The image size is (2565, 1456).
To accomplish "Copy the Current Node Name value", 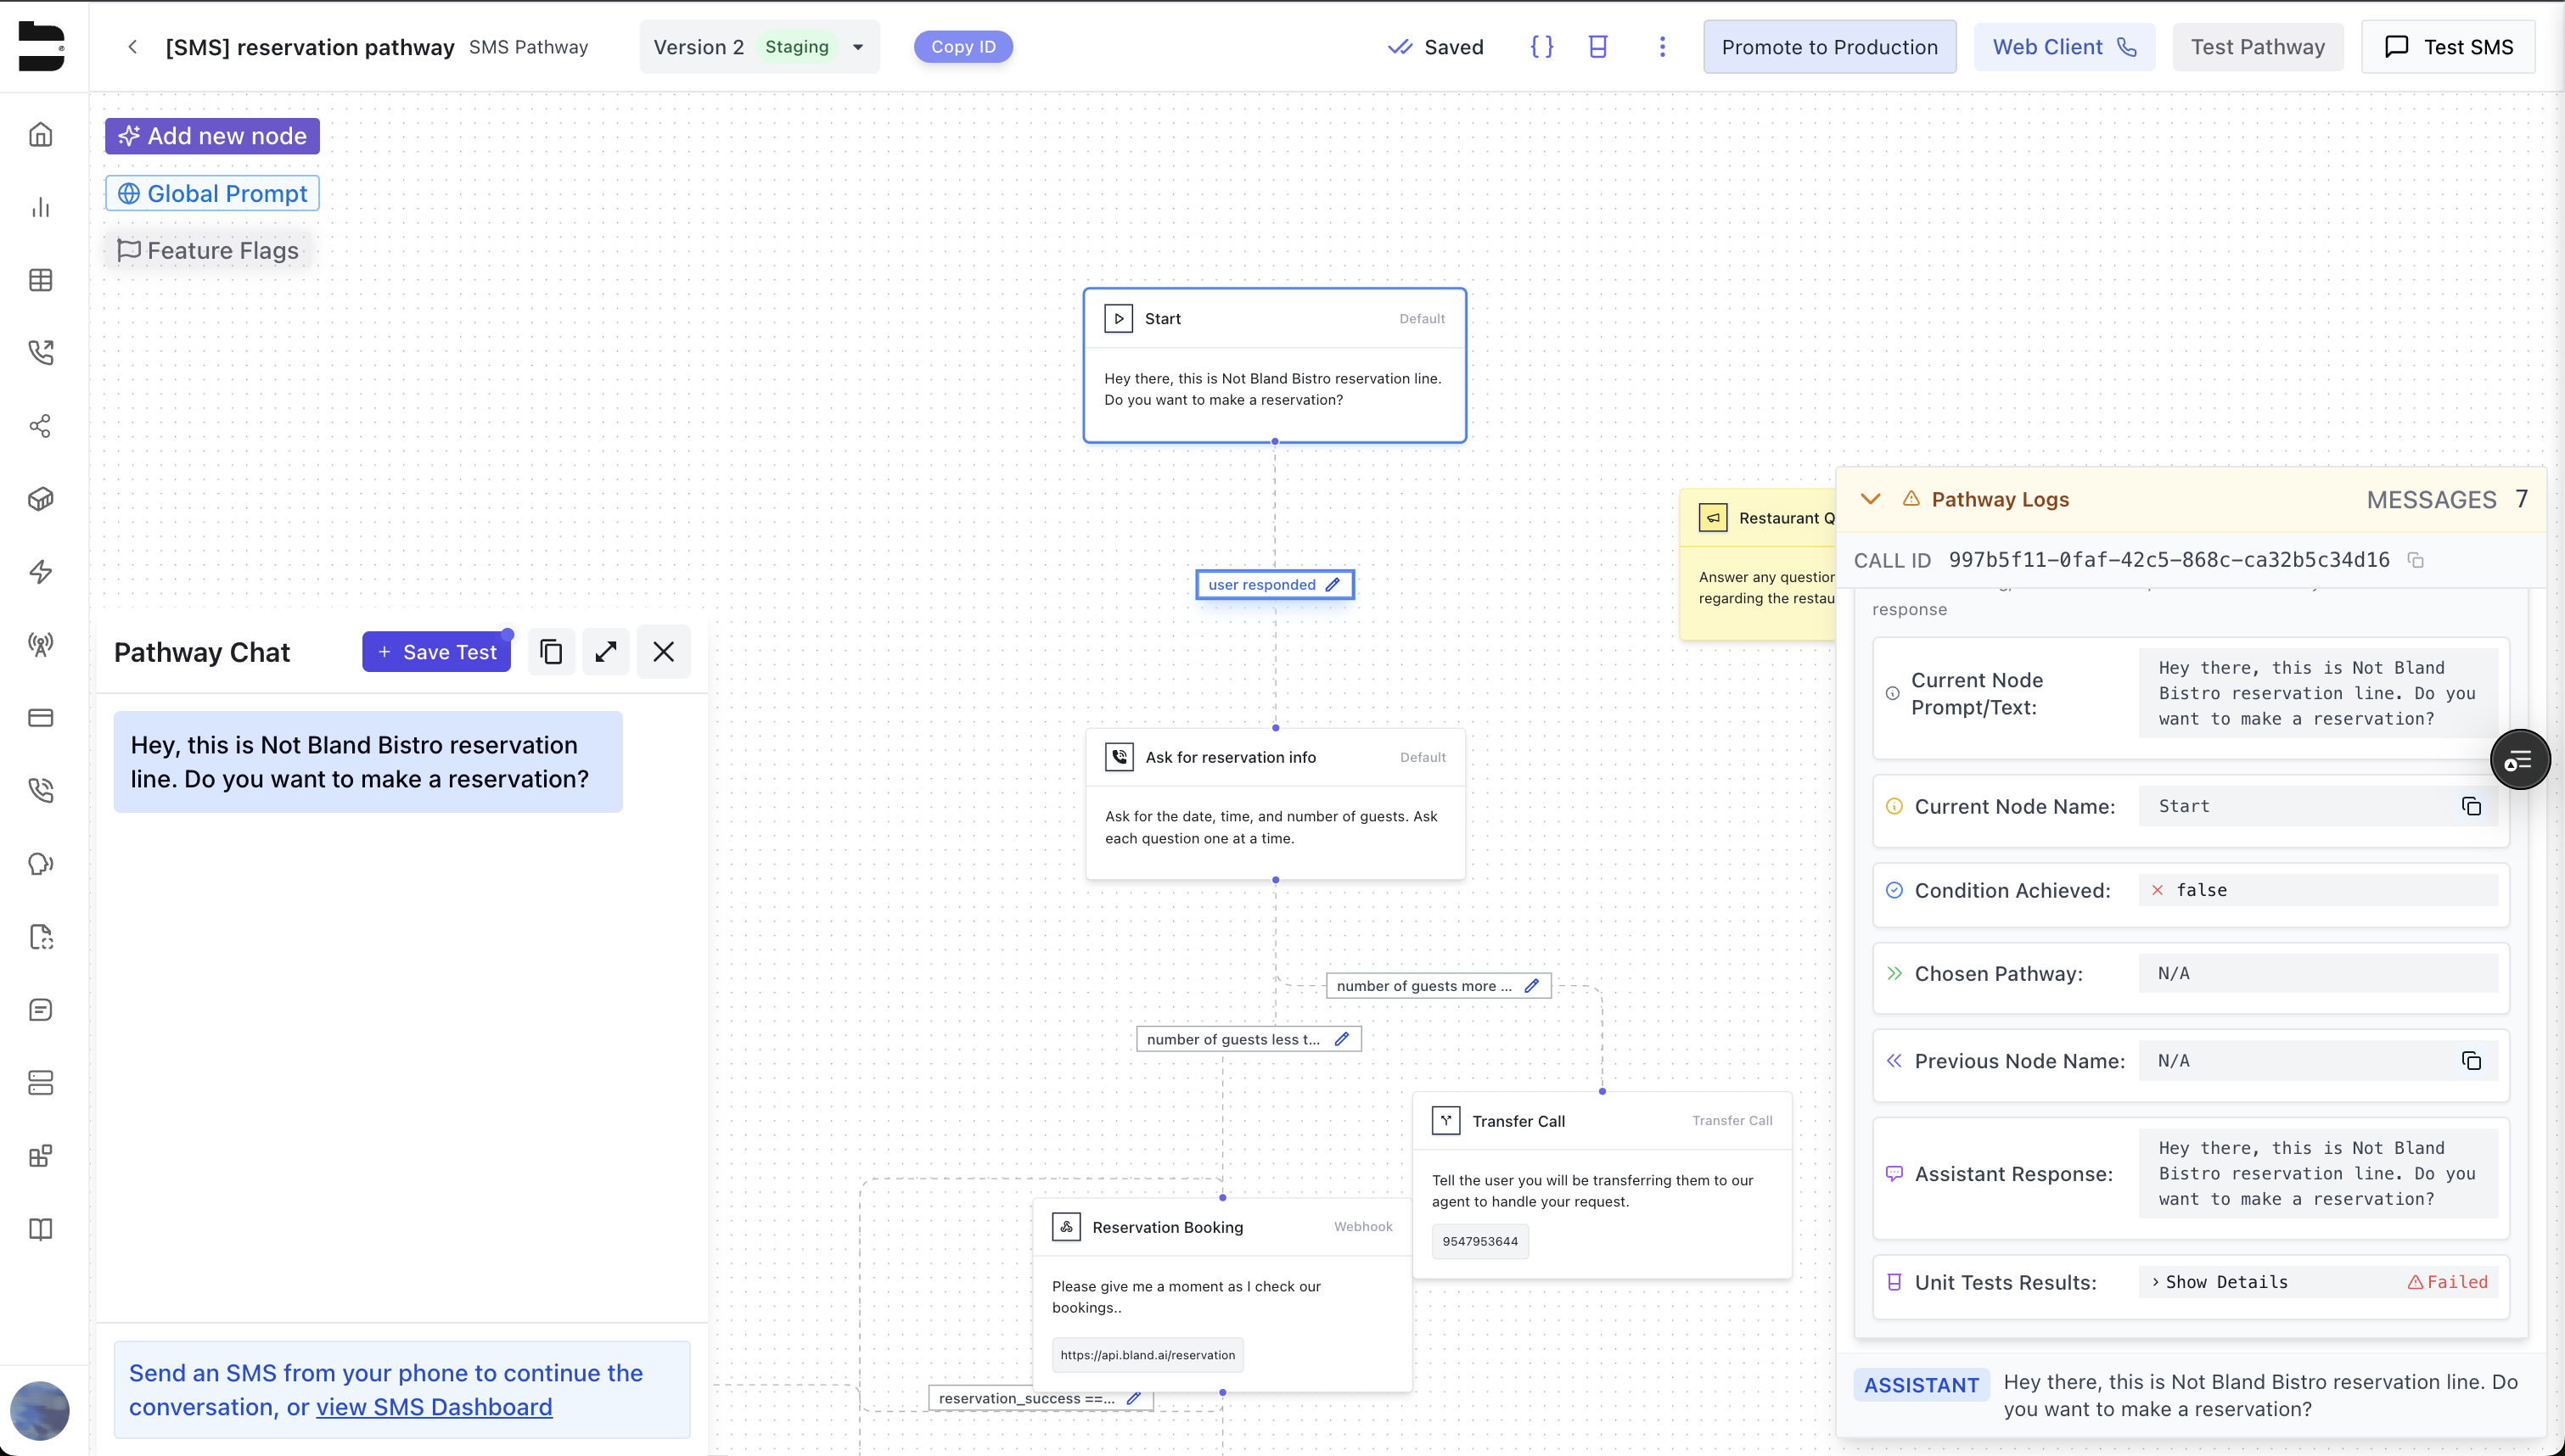I will [2471, 806].
